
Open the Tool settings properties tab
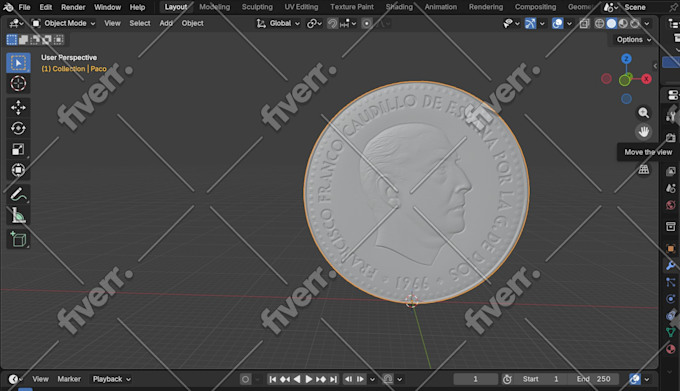[670, 116]
